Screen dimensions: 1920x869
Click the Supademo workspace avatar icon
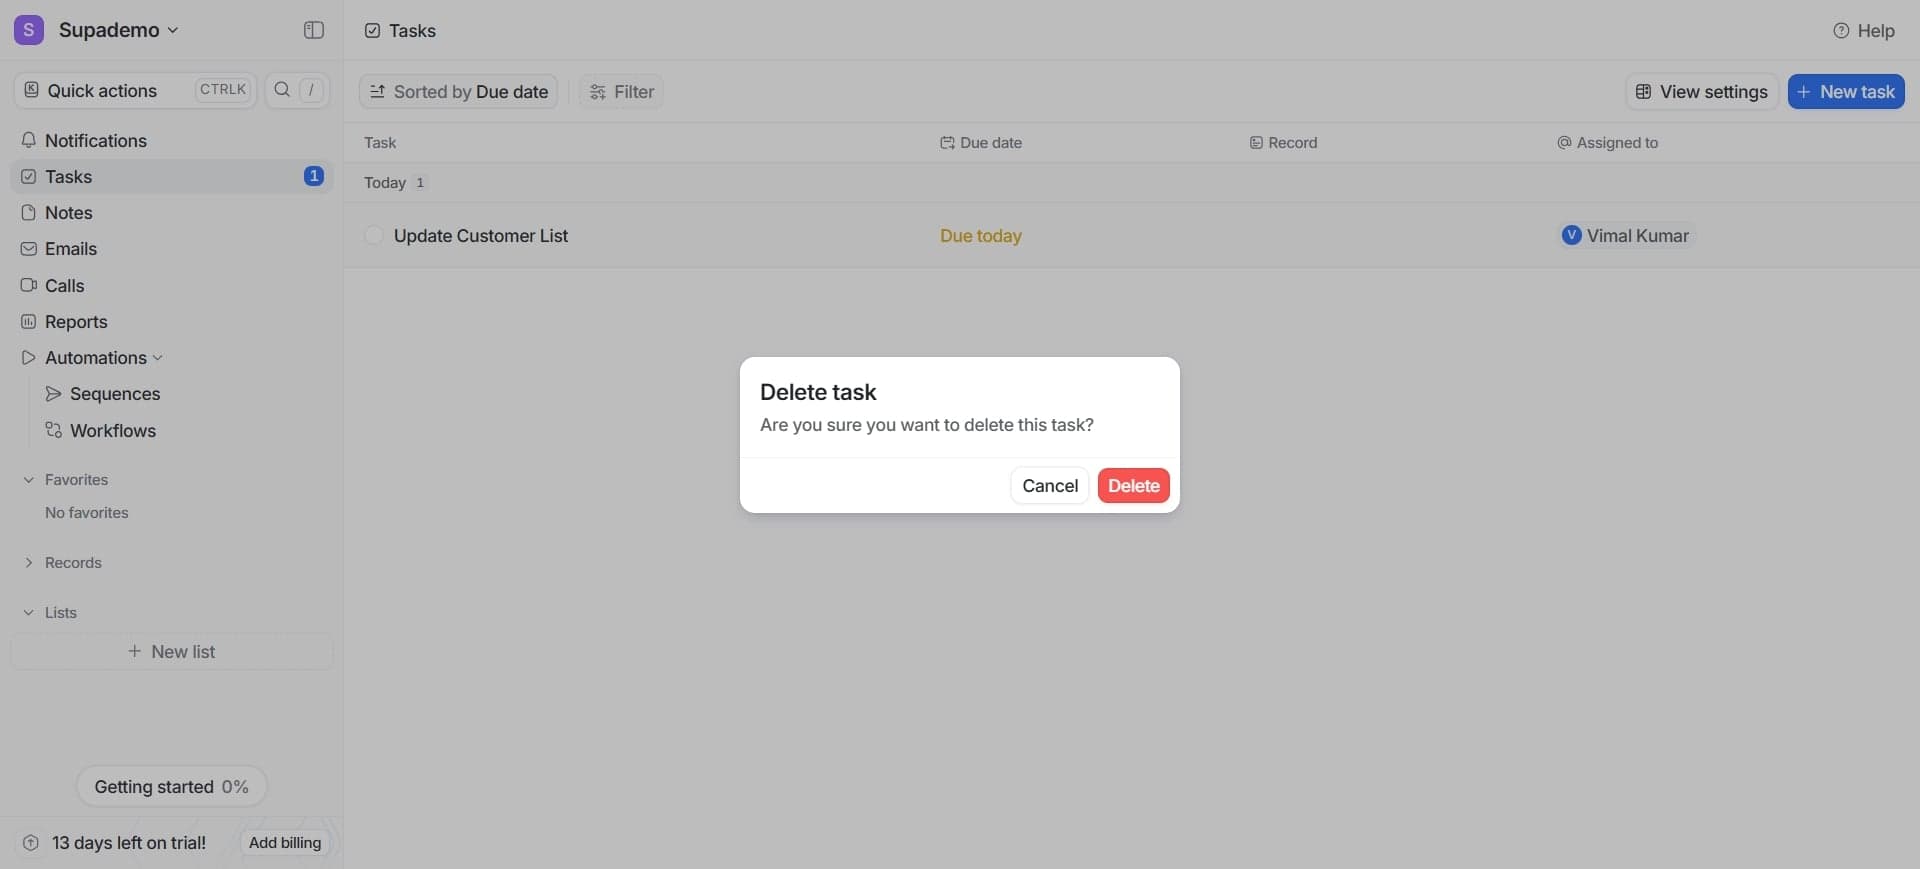tap(28, 30)
